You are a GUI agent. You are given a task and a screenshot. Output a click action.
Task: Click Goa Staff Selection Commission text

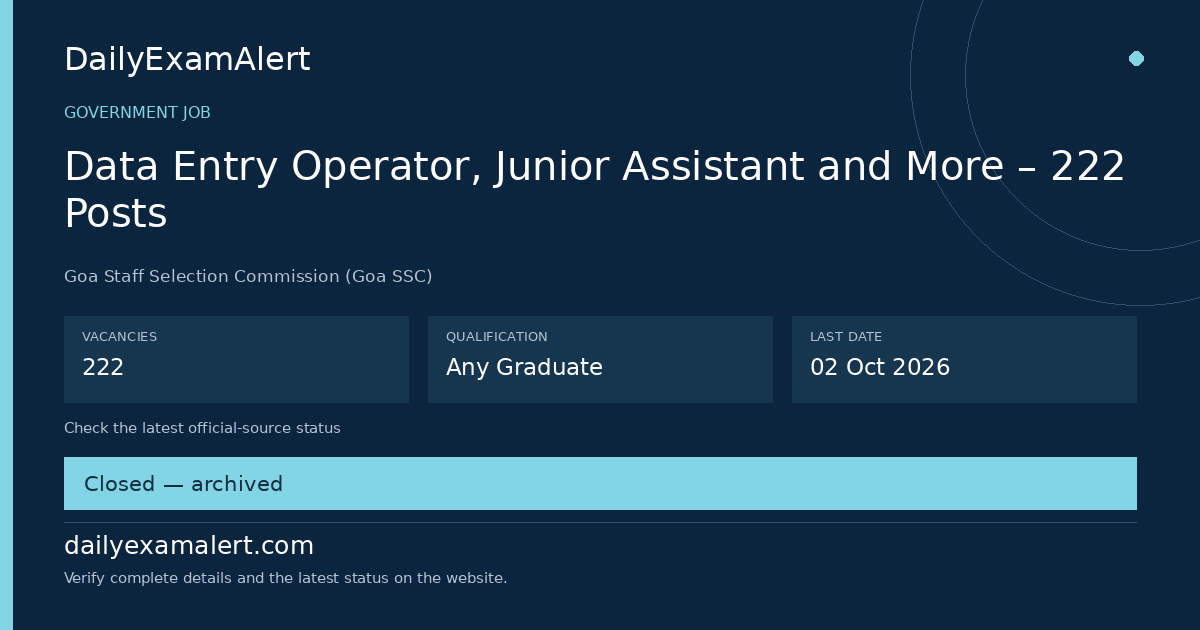248,276
